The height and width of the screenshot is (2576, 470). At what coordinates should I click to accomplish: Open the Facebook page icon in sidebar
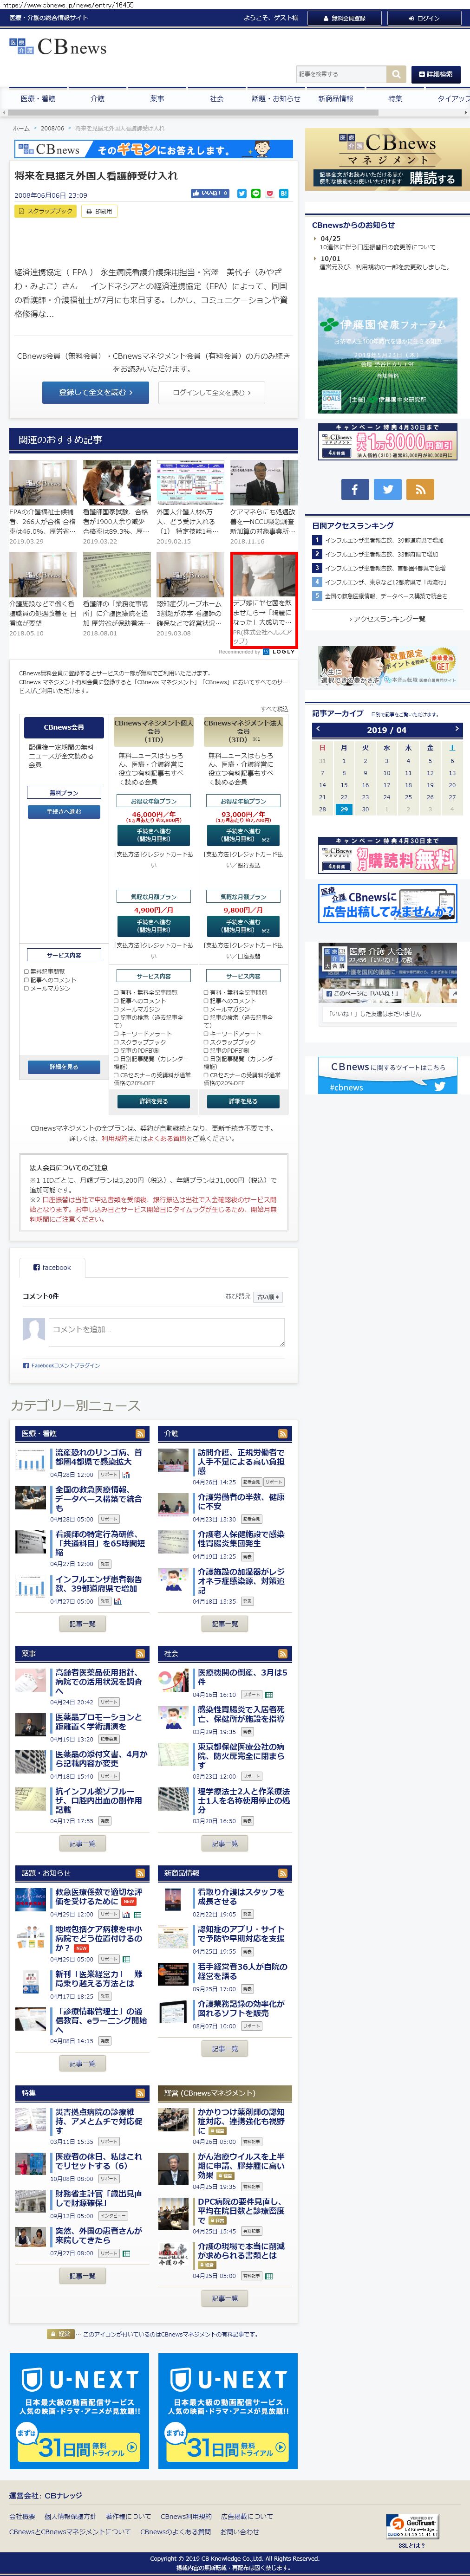[354, 489]
